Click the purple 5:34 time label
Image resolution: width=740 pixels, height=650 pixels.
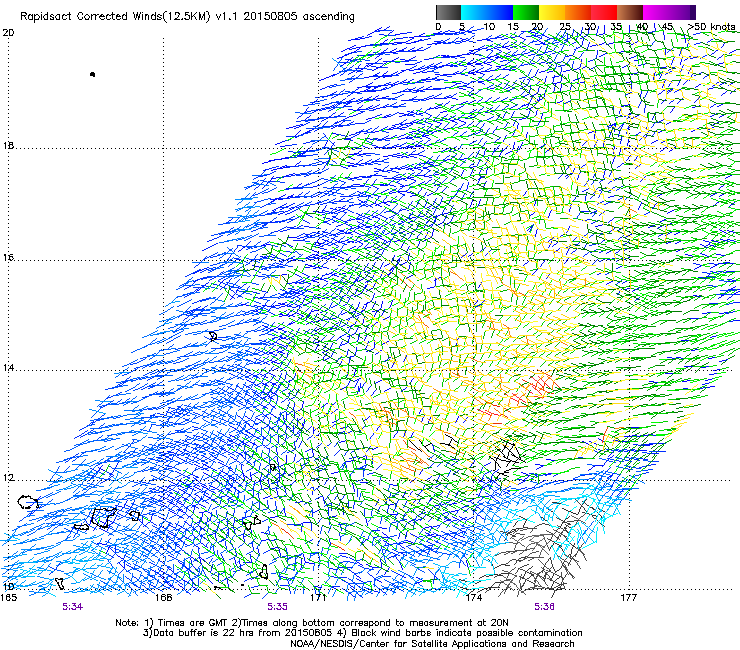[x=73, y=607]
